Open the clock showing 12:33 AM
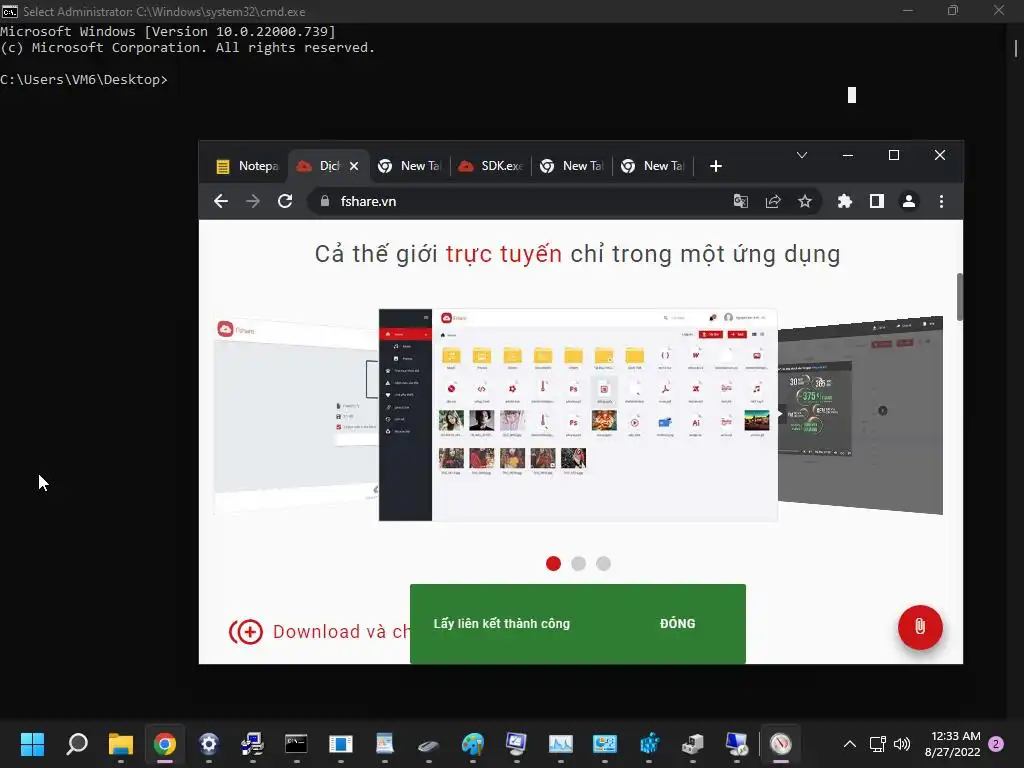The width and height of the screenshot is (1024, 768). click(x=953, y=744)
